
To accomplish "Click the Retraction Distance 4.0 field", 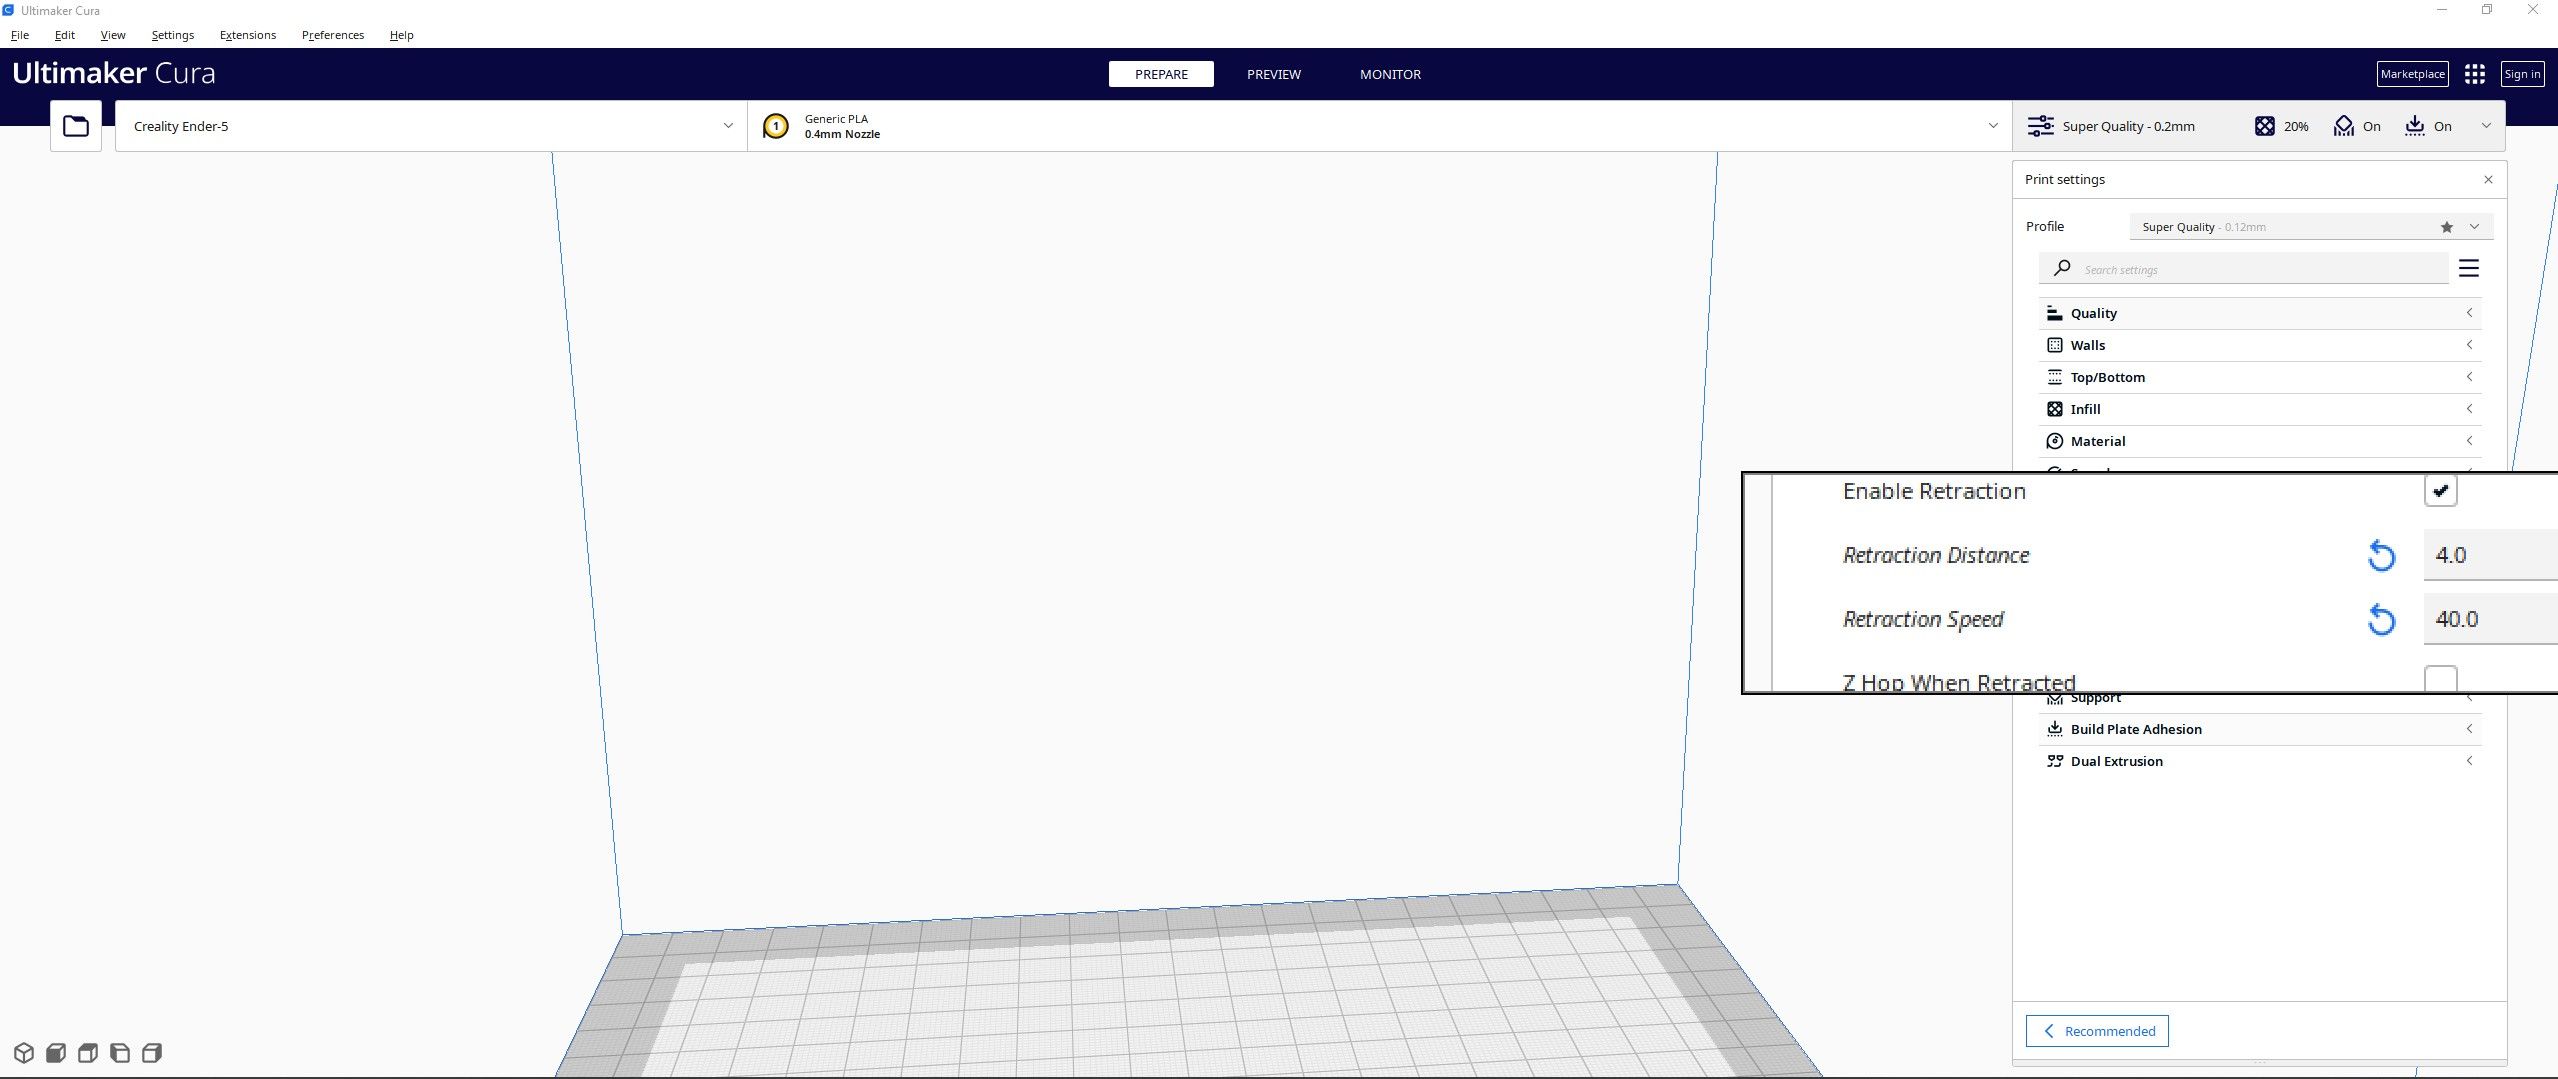I will point(2490,555).
